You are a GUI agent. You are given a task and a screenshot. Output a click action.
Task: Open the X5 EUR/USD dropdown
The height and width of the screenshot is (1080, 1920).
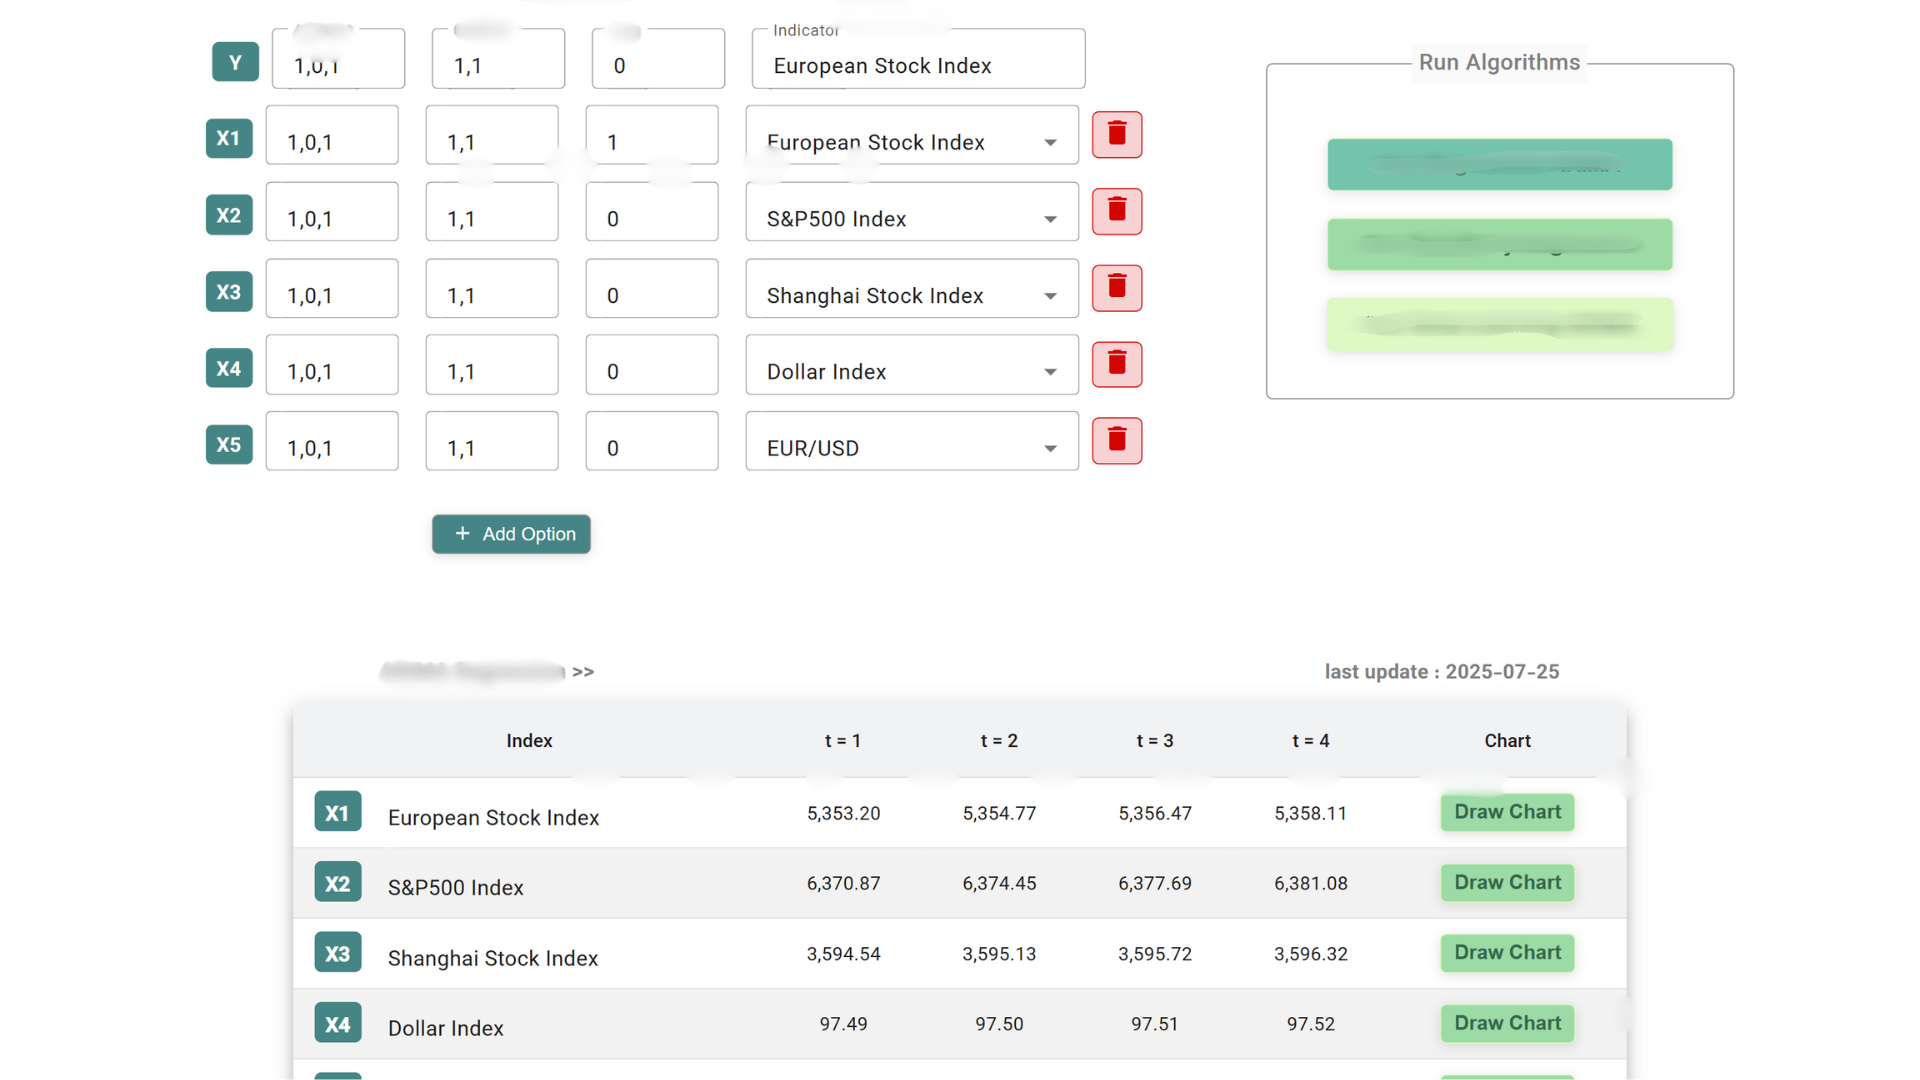(x=912, y=441)
